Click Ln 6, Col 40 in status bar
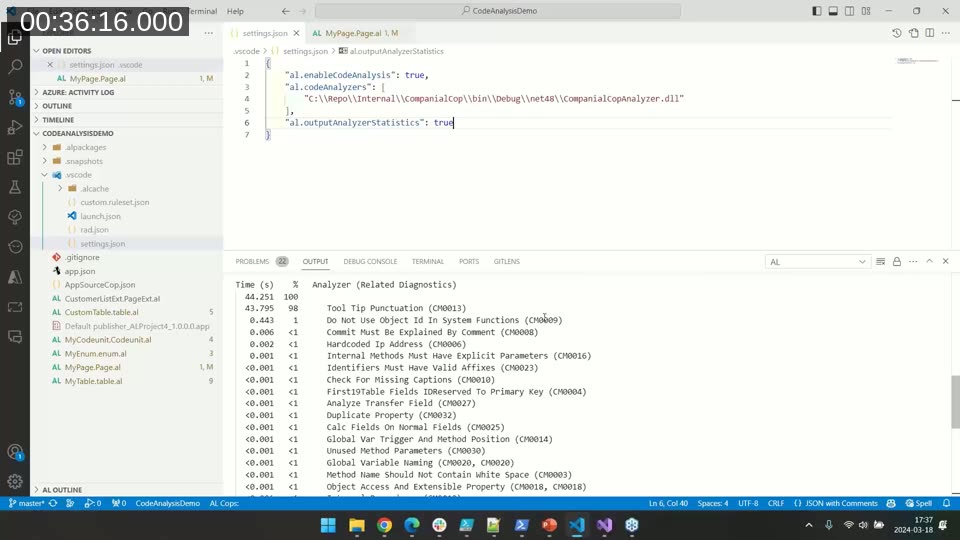960x540 pixels. tap(668, 503)
